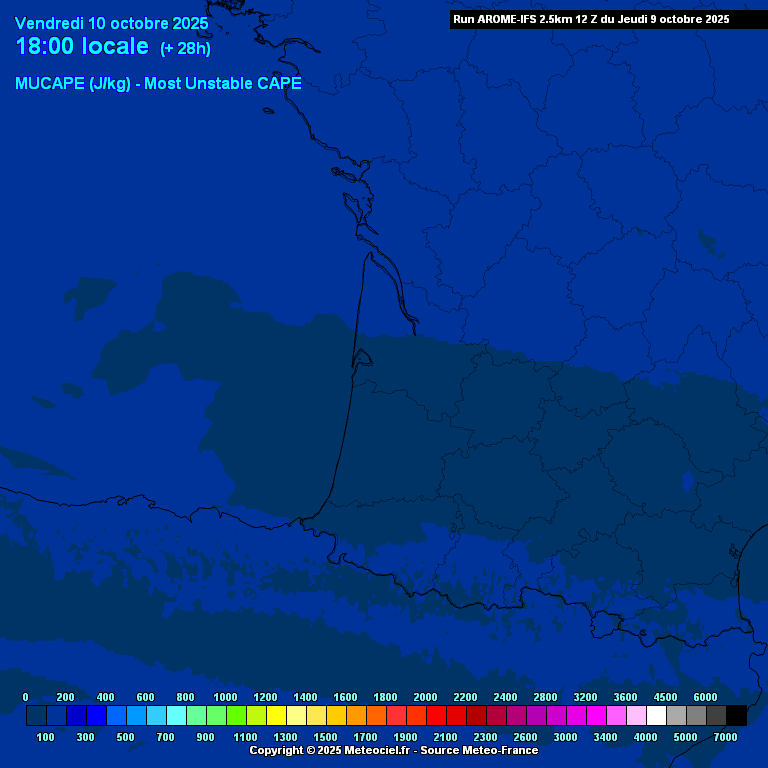This screenshot has width=768, height=768.
Task: Select the pure yellow swatch labeled 1200
Action: [276, 715]
